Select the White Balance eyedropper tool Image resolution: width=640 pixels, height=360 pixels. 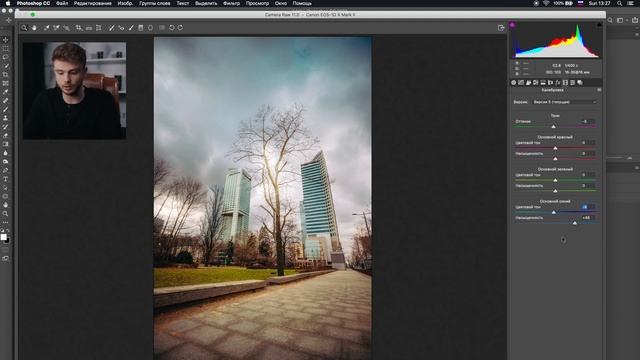click(46, 28)
